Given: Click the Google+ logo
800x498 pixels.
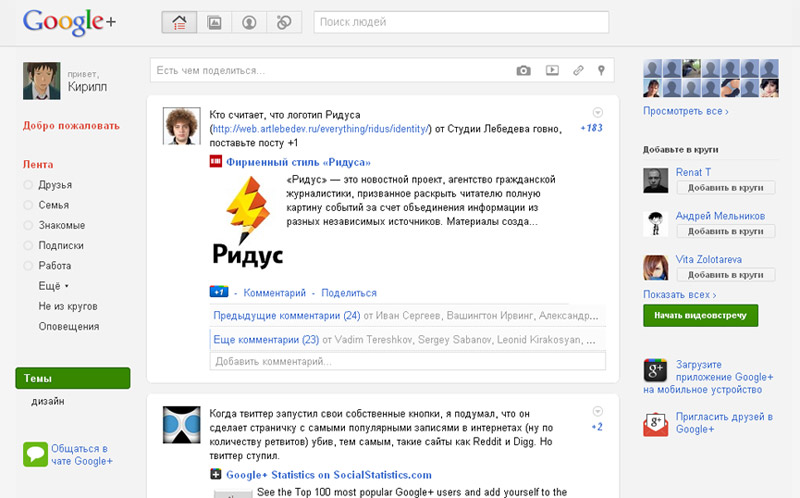Looking at the screenshot, I should [69, 22].
